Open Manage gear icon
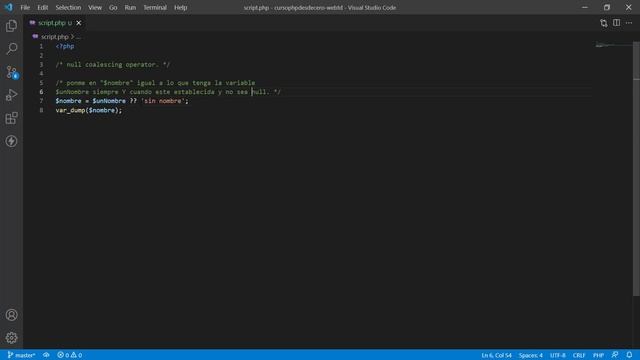Viewport: 640px width, 360px height. (x=11, y=338)
